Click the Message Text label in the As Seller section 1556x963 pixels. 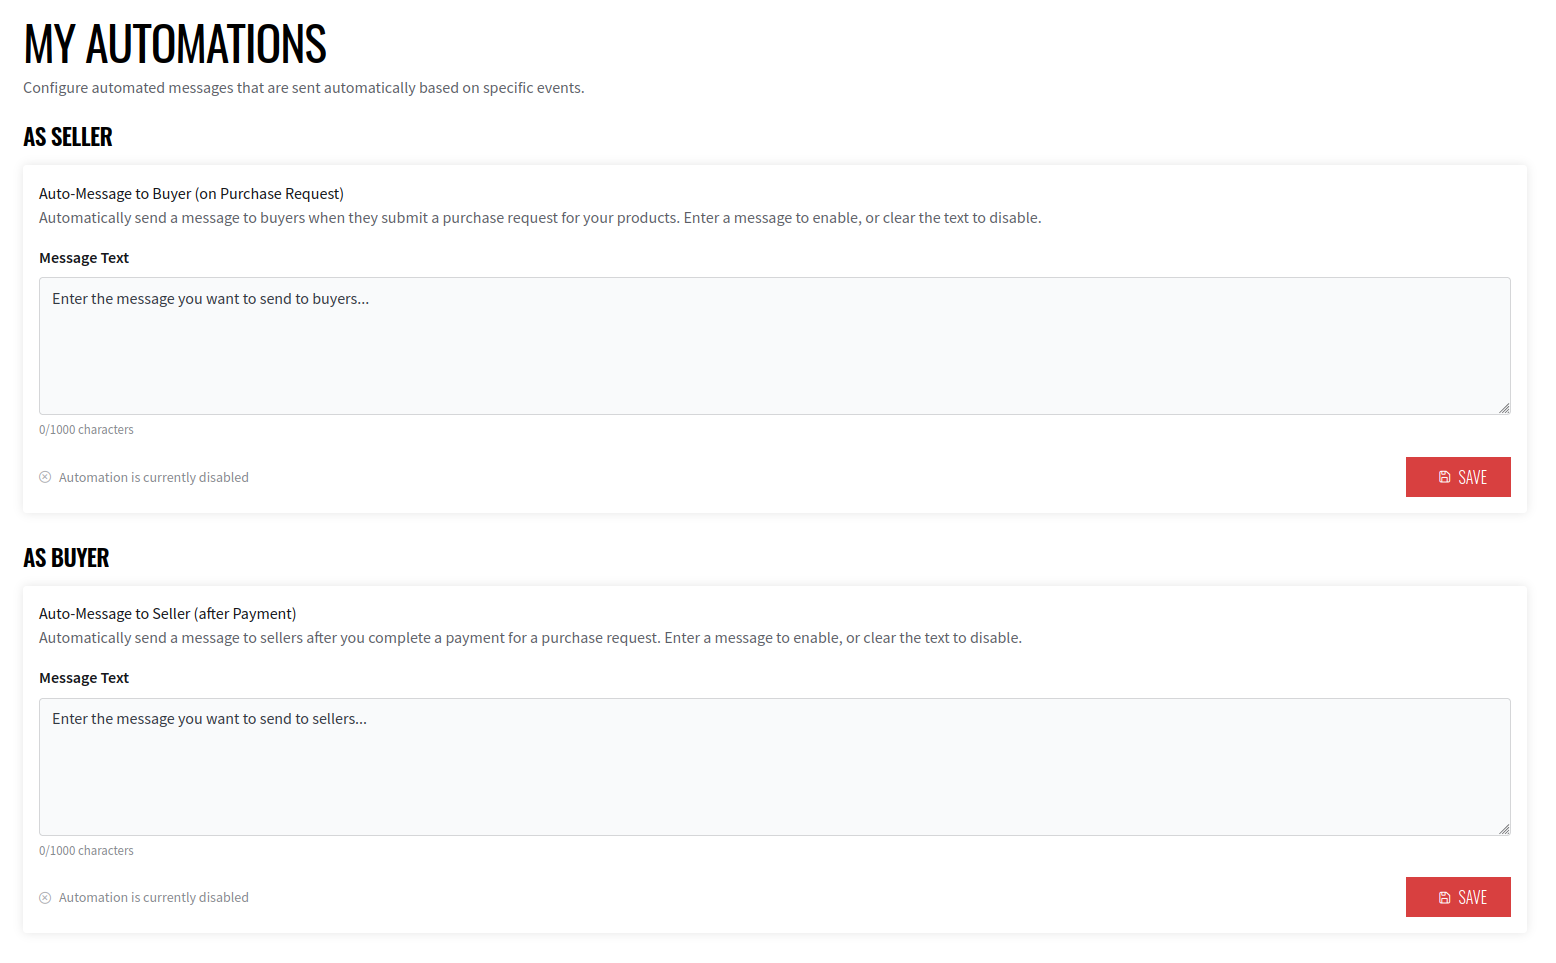tap(84, 258)
